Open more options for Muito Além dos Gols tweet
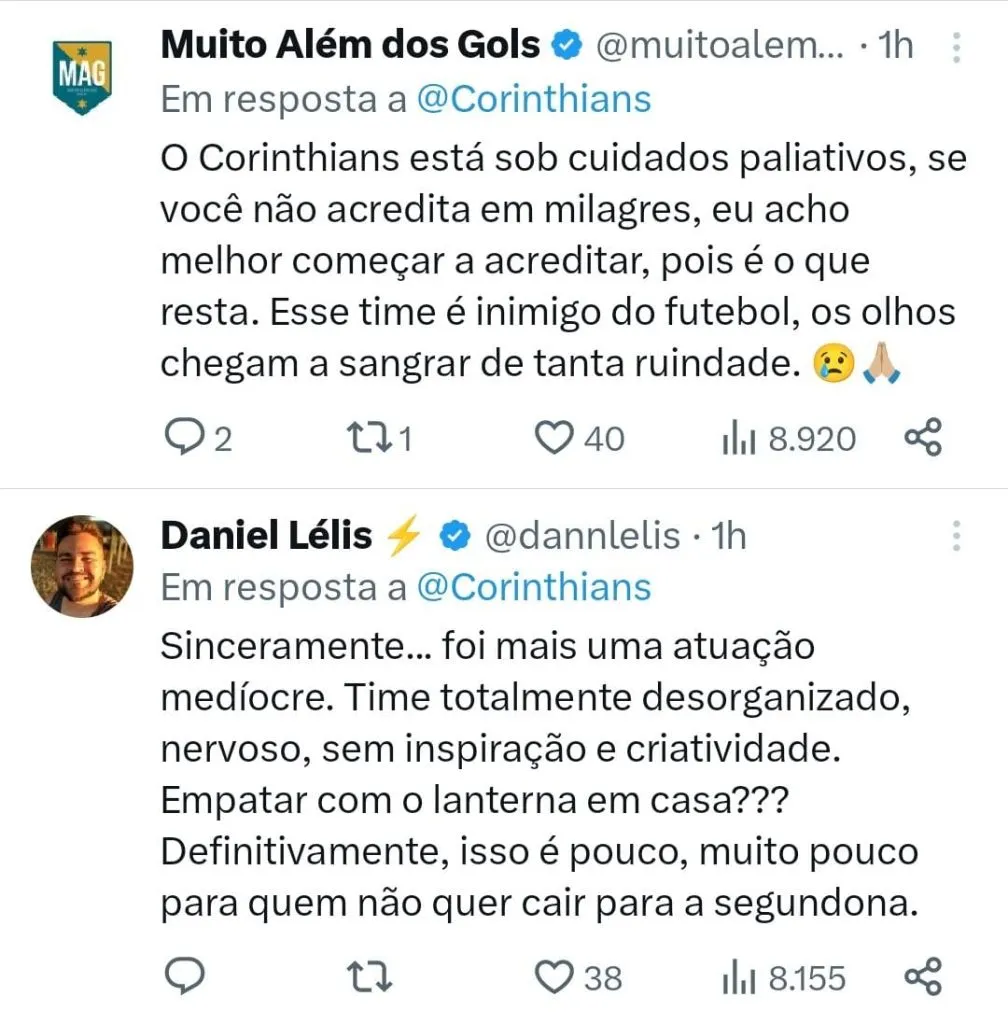1008x1024 pixels. (x=955, y=46)
